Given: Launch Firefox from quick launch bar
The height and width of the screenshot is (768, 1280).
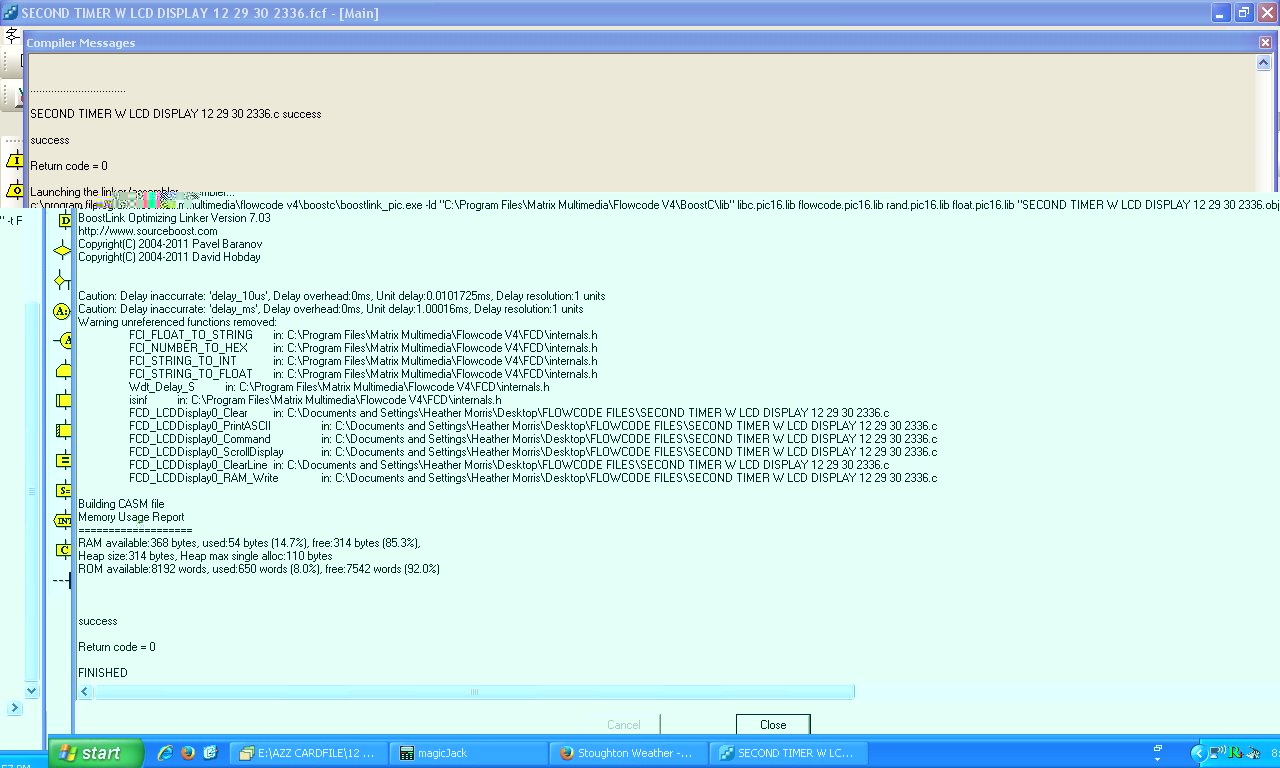Looking at the screenshot, I should tap(188, 753).
